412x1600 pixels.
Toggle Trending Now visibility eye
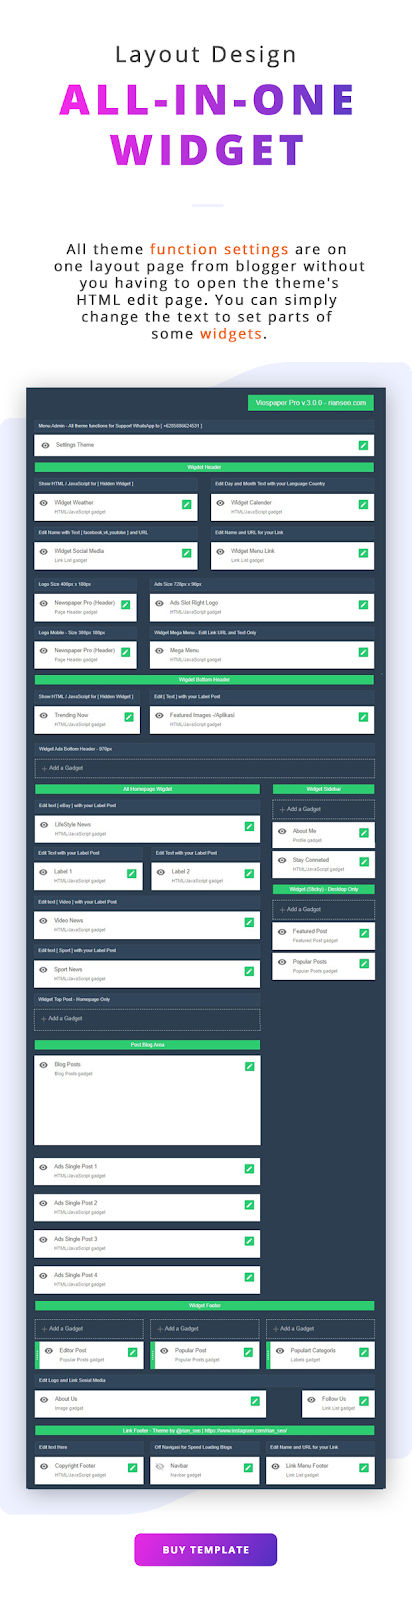point(43,716)
